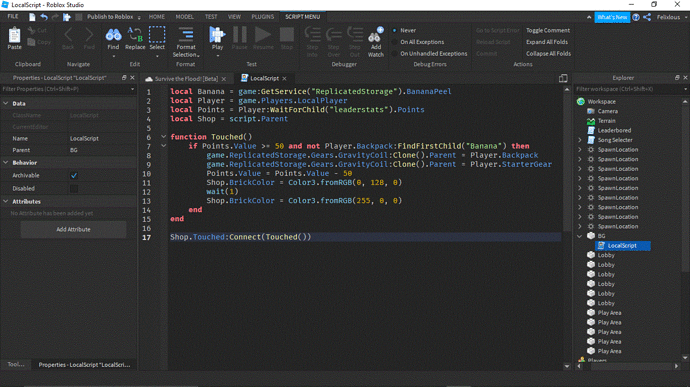Navigate Fwd with the arrow icon
Screen dimensions: 690x387
pyautogui.click(x=89, y=34)
